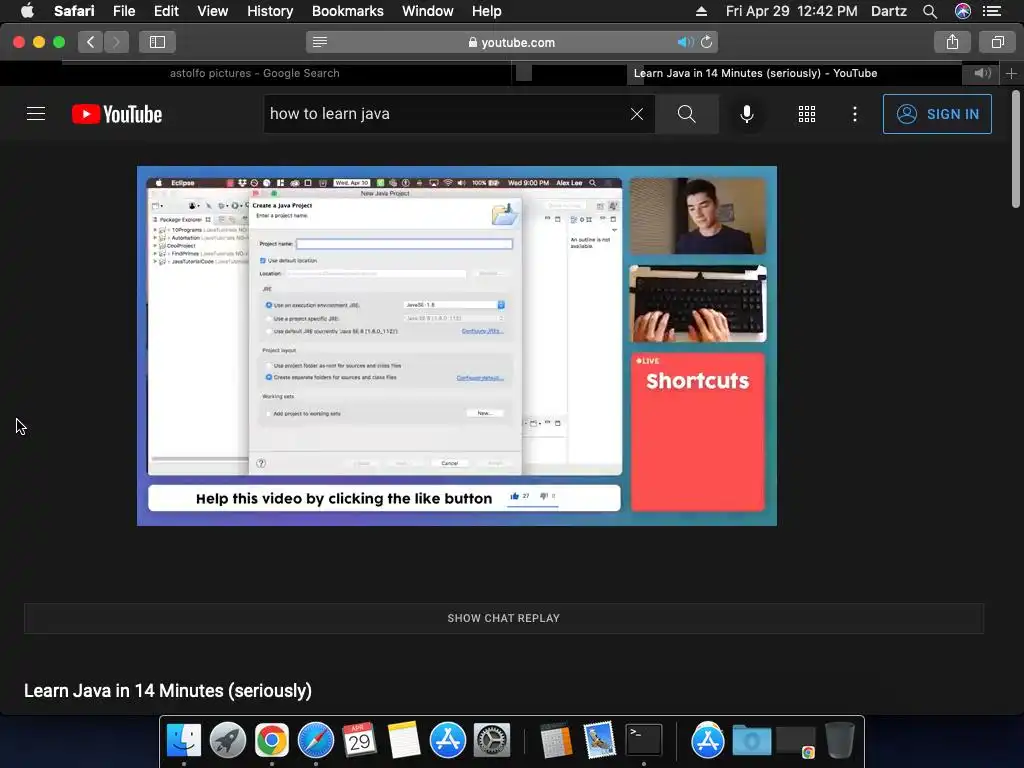Screen dimensions: 1024x768
Task: Open the File menu
Action: pos(124,11)
